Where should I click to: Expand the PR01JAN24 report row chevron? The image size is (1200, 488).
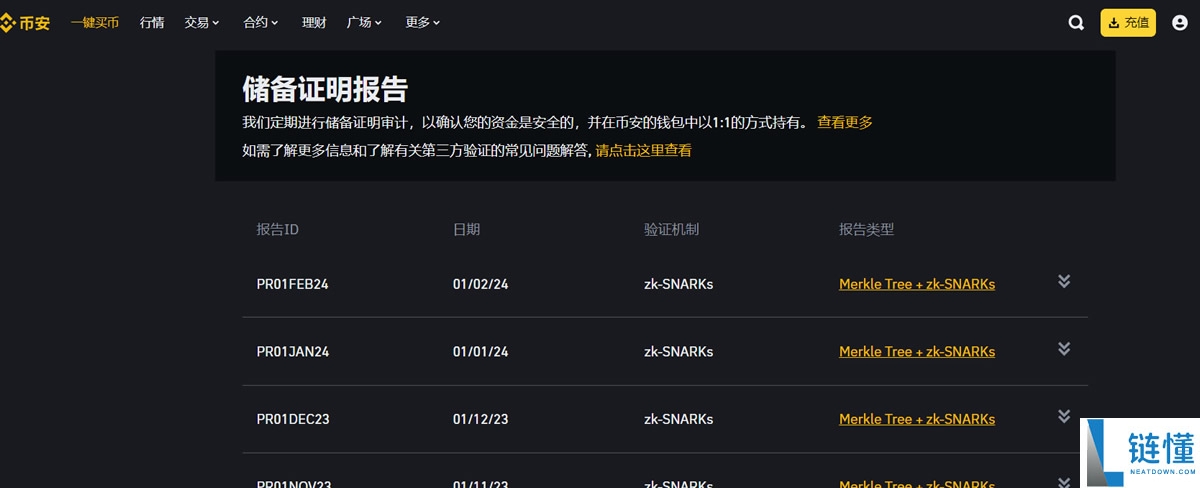pos(1064,349)
